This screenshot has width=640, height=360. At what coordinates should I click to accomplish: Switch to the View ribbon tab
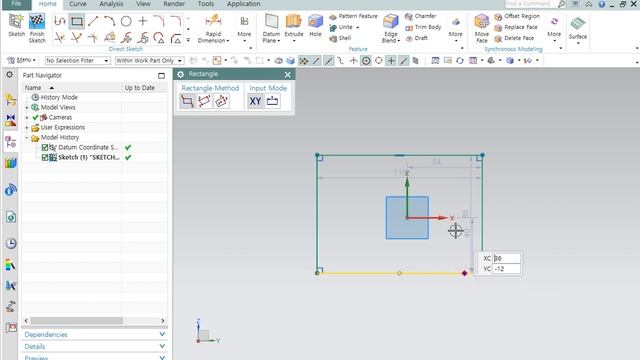[143, 4]
